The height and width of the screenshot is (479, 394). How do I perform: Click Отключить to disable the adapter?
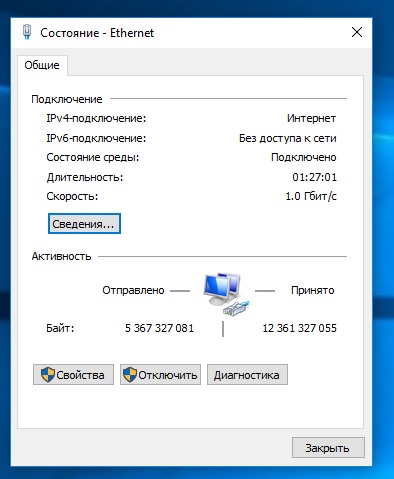[160, 375]
